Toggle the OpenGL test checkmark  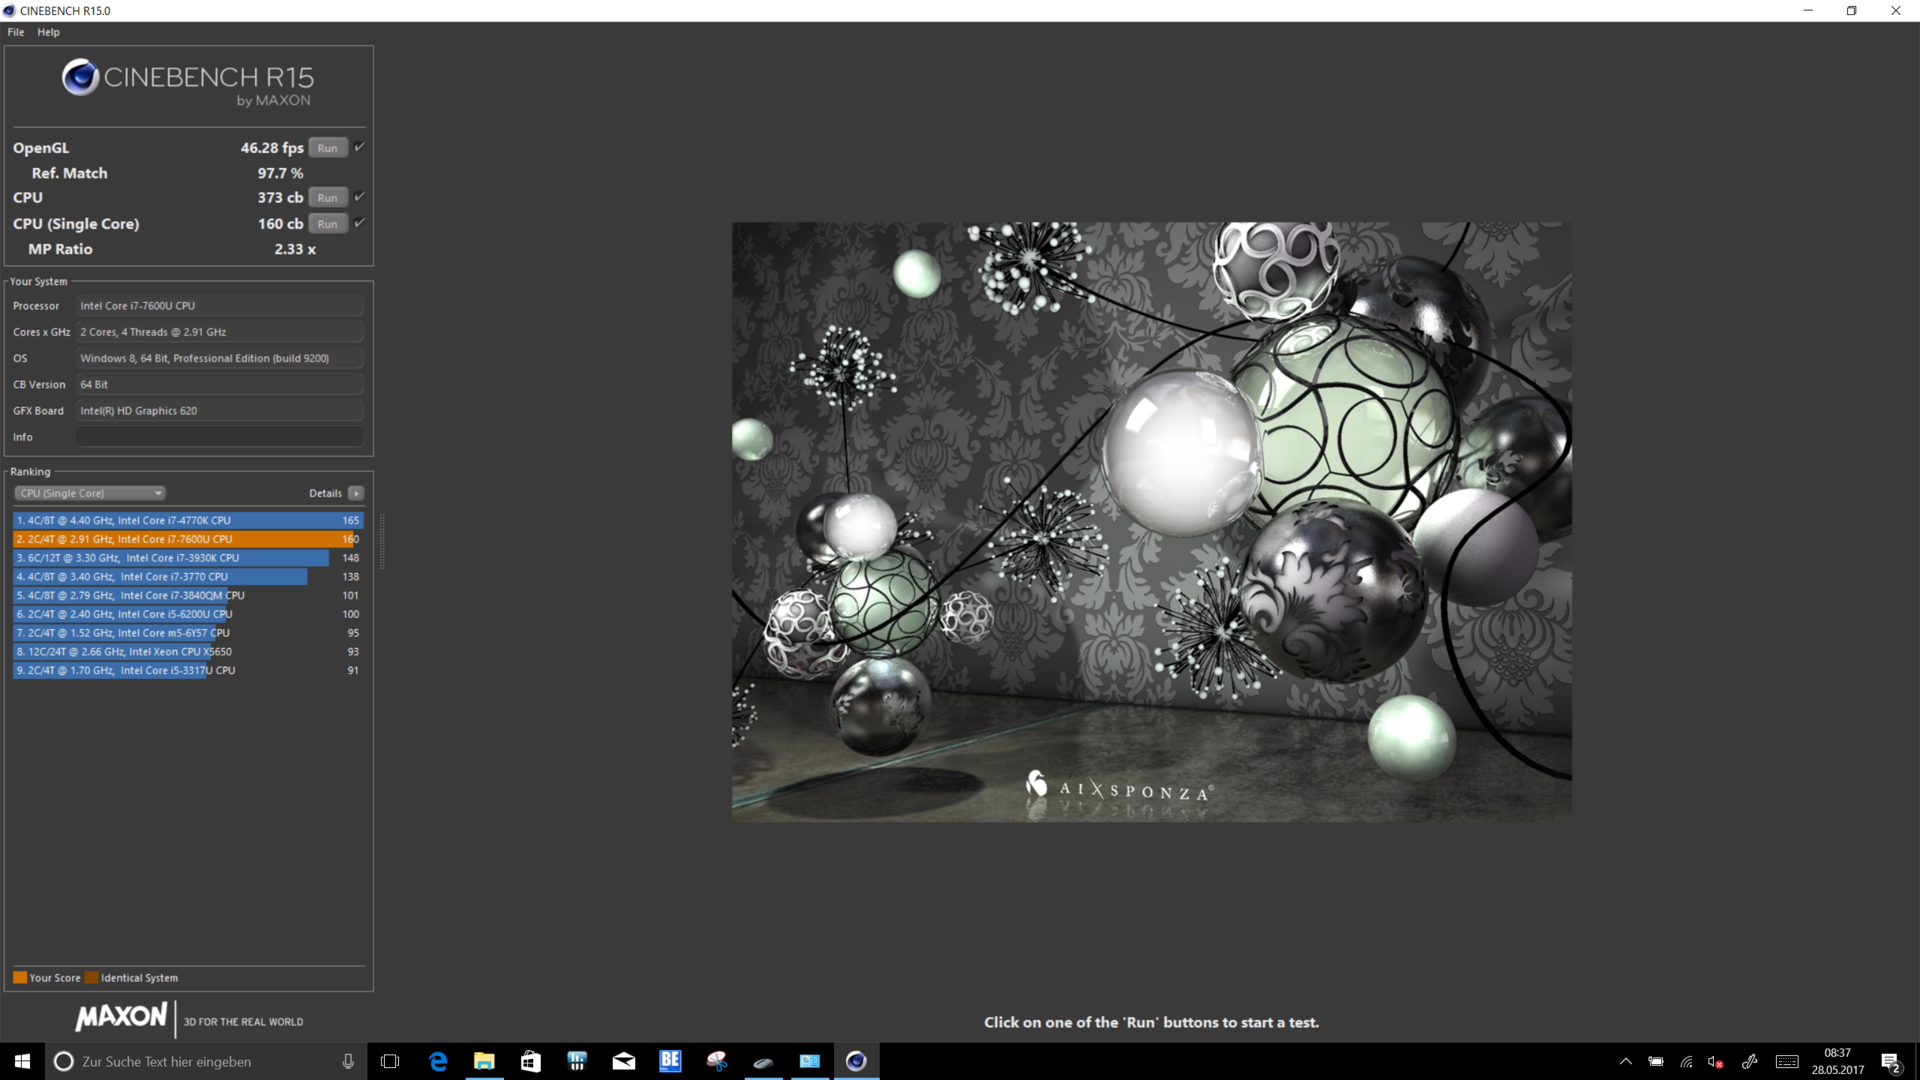pyautogui.click(x=359, y=147)
